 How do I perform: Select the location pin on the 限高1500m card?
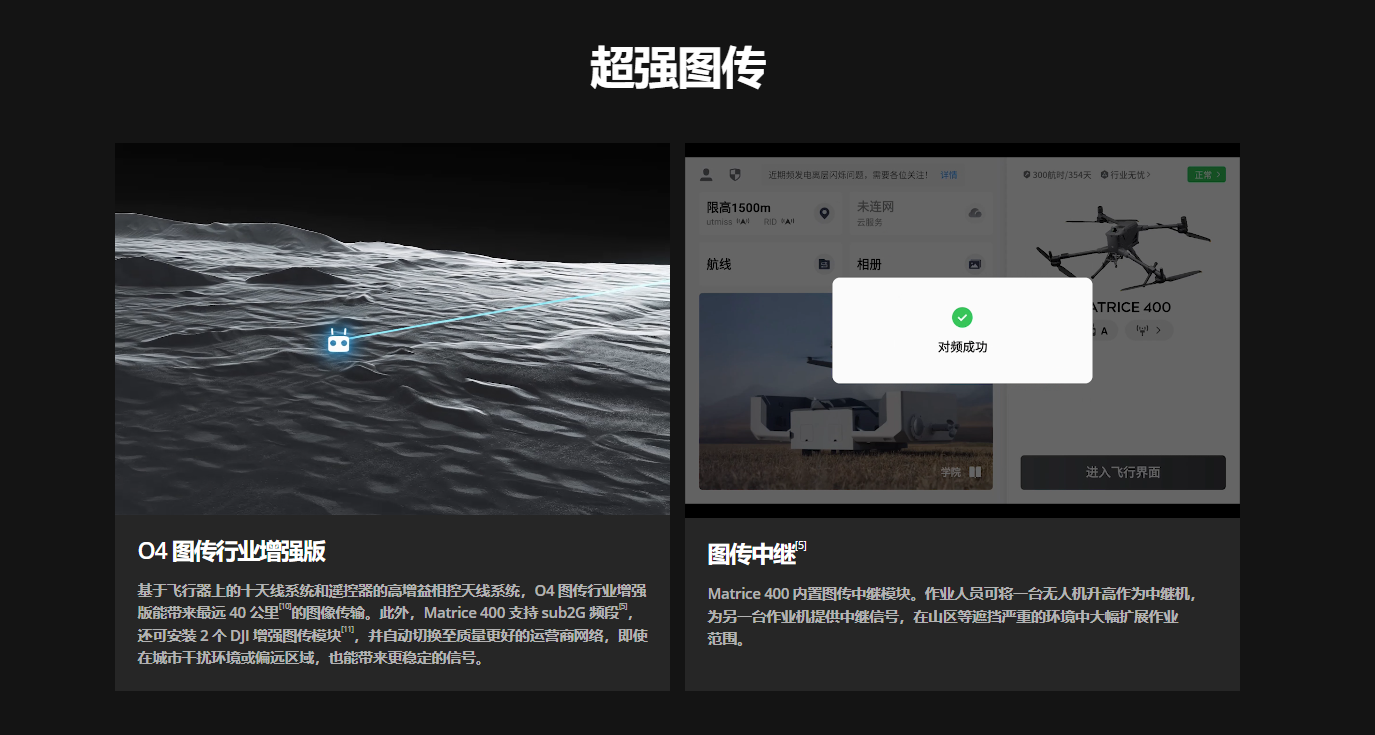[824, 213]
